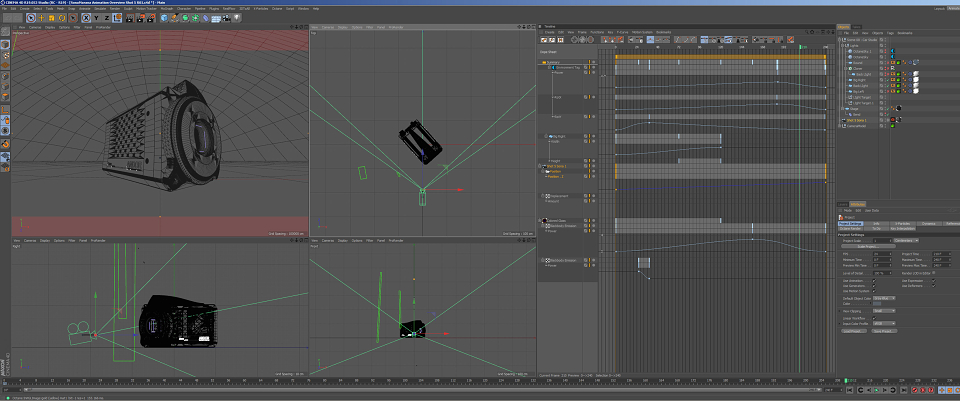Click the Scale tool icon
Screen dimensions: 960x401
click(51, 18)
